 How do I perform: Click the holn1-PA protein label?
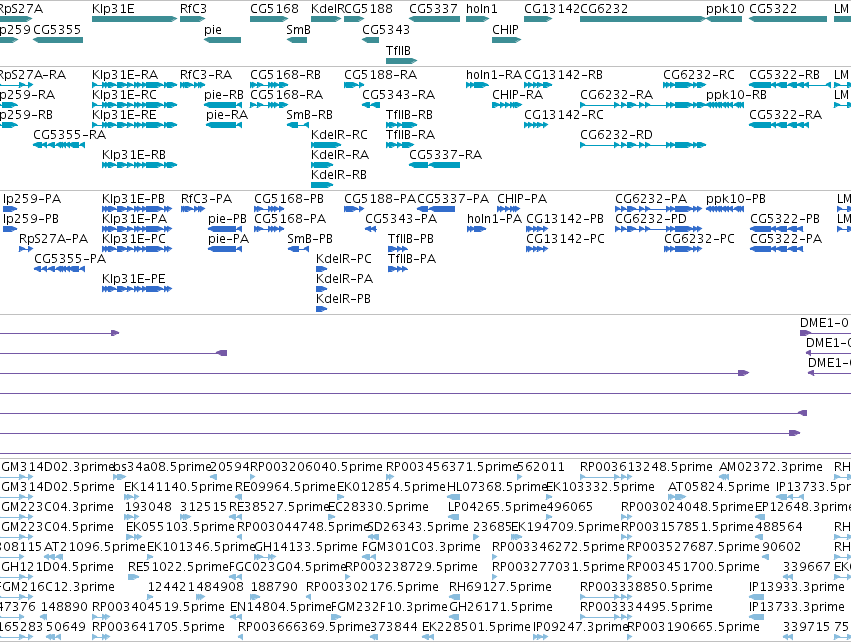tap(494, 219)
